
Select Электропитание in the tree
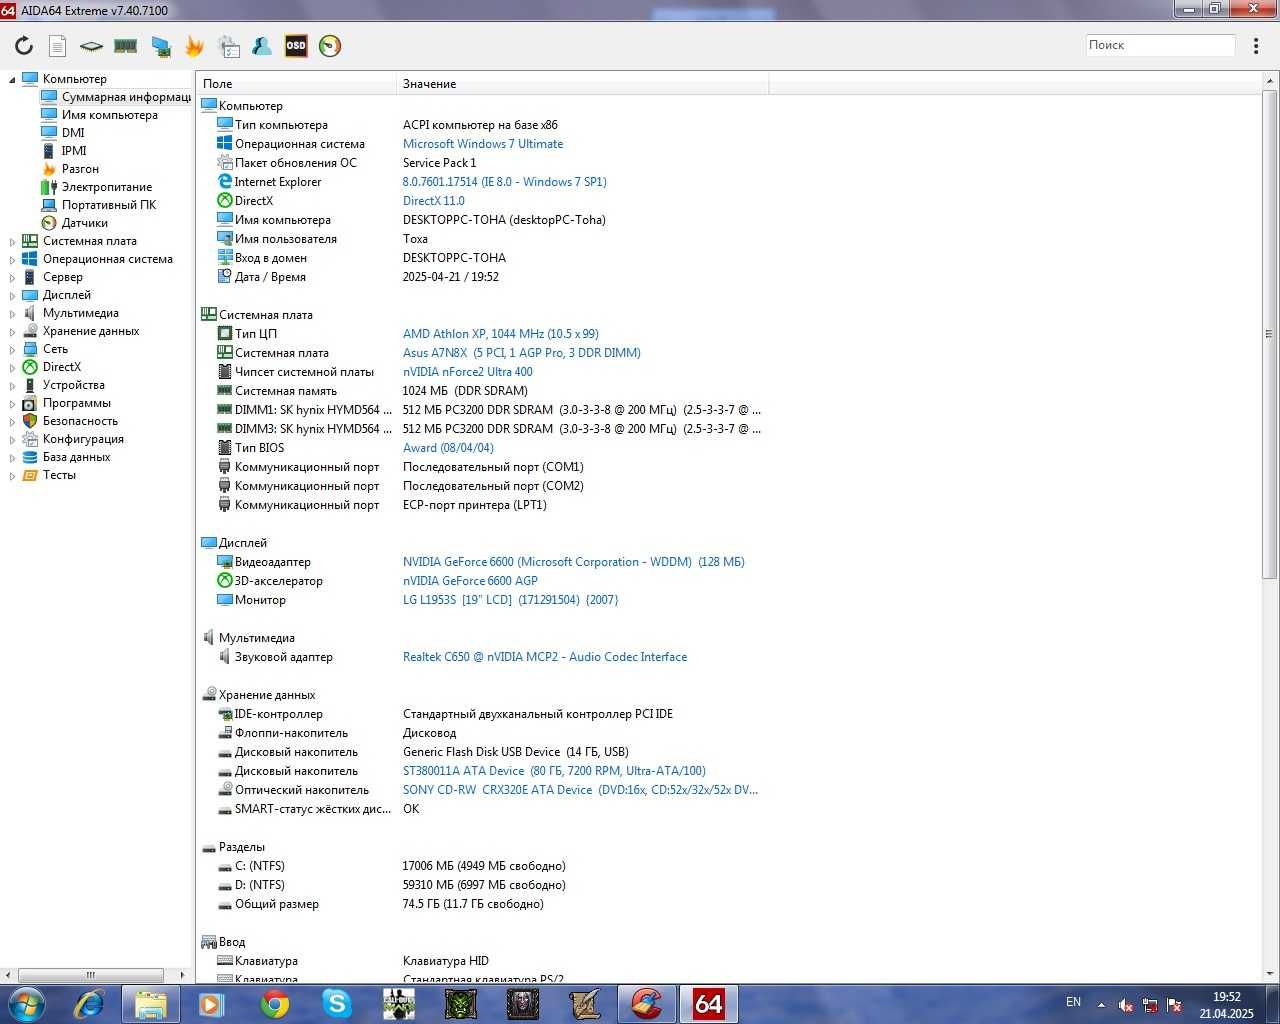pos(107,187)
